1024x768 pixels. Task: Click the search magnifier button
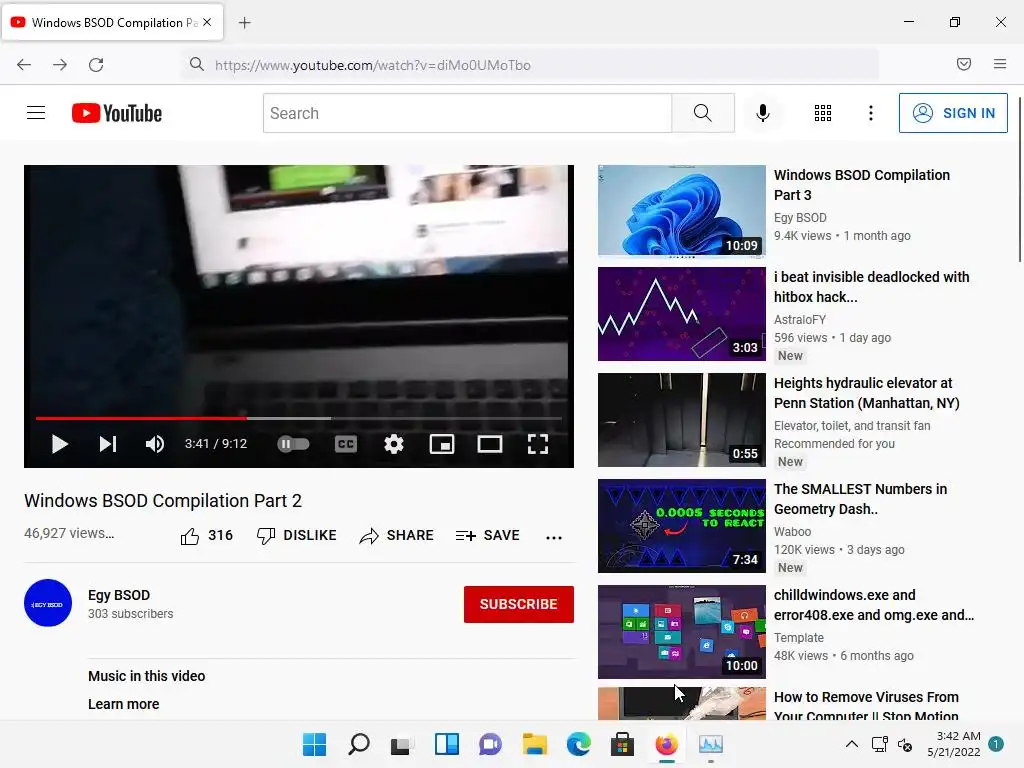click(x=703, y=113)
